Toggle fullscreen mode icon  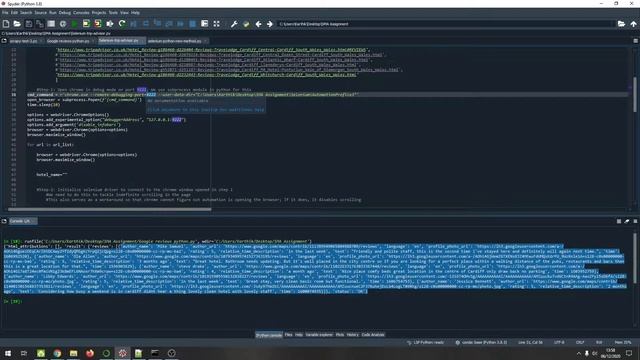click(x=216, y=24)
